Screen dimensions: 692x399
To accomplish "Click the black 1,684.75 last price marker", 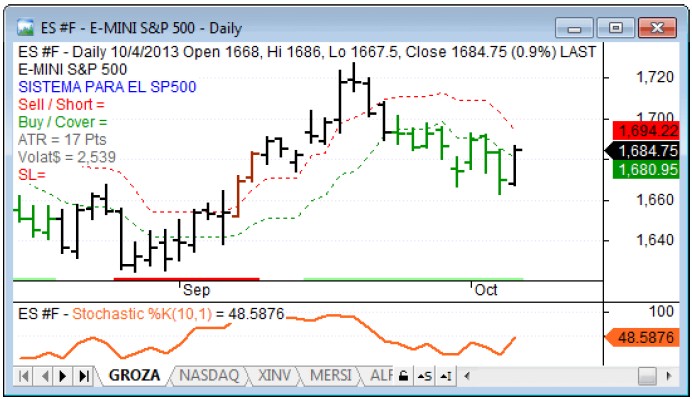I will tap(643, 151).
